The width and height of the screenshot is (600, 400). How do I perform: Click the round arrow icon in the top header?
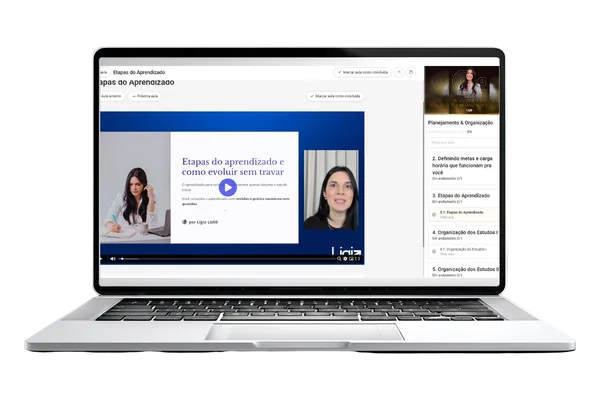399,72
